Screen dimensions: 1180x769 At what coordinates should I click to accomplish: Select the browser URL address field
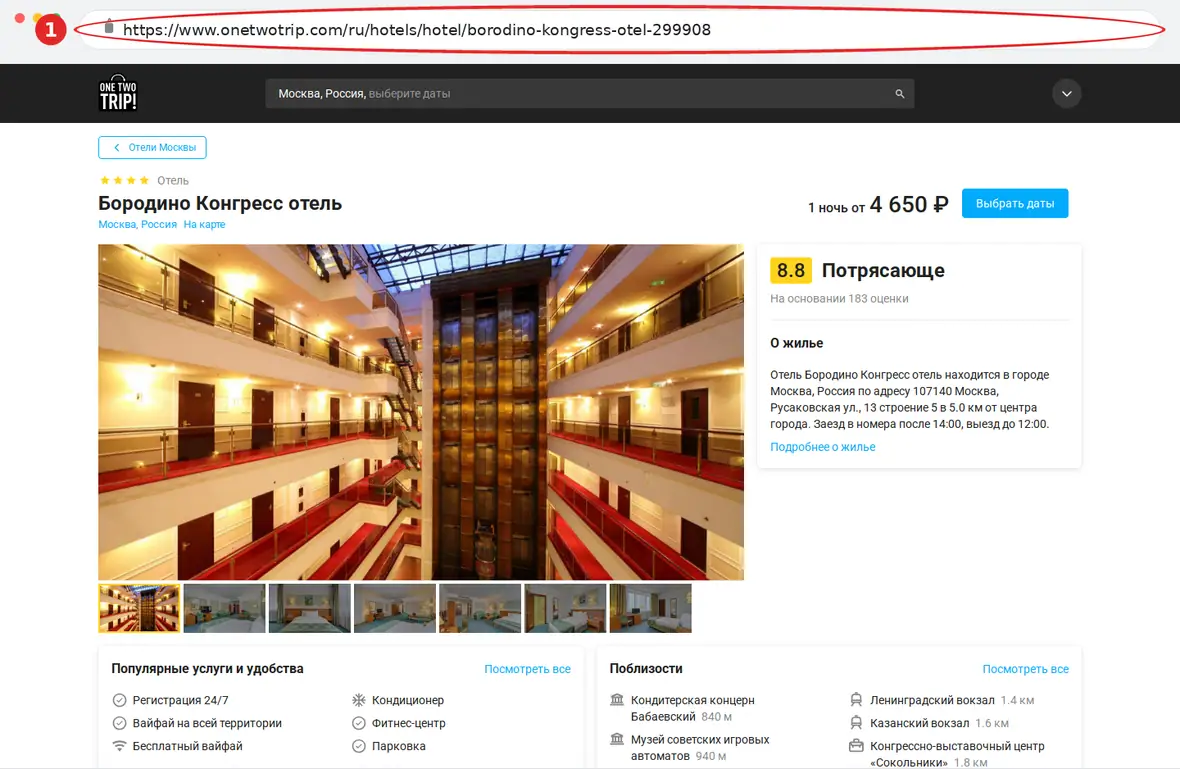click(x=621, y=30)
